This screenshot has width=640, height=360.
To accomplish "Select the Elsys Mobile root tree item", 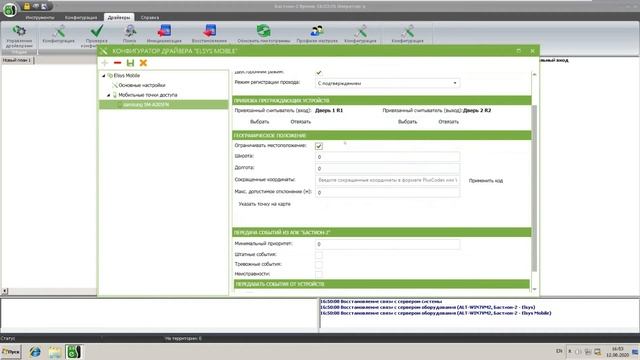I will point(127,76).
